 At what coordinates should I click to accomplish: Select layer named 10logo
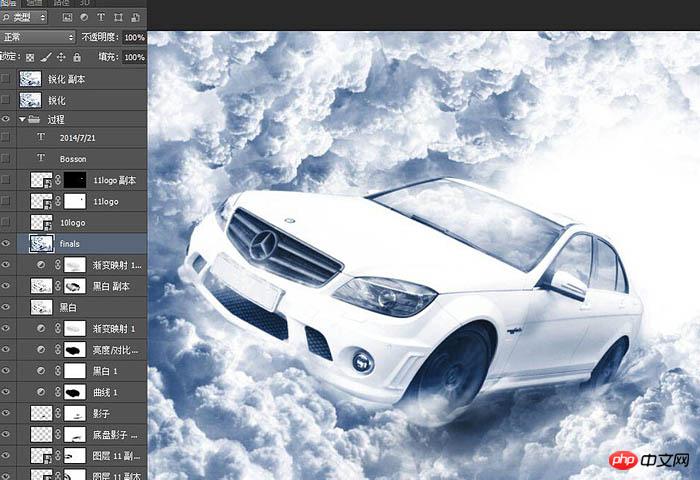tap(72, 222)
